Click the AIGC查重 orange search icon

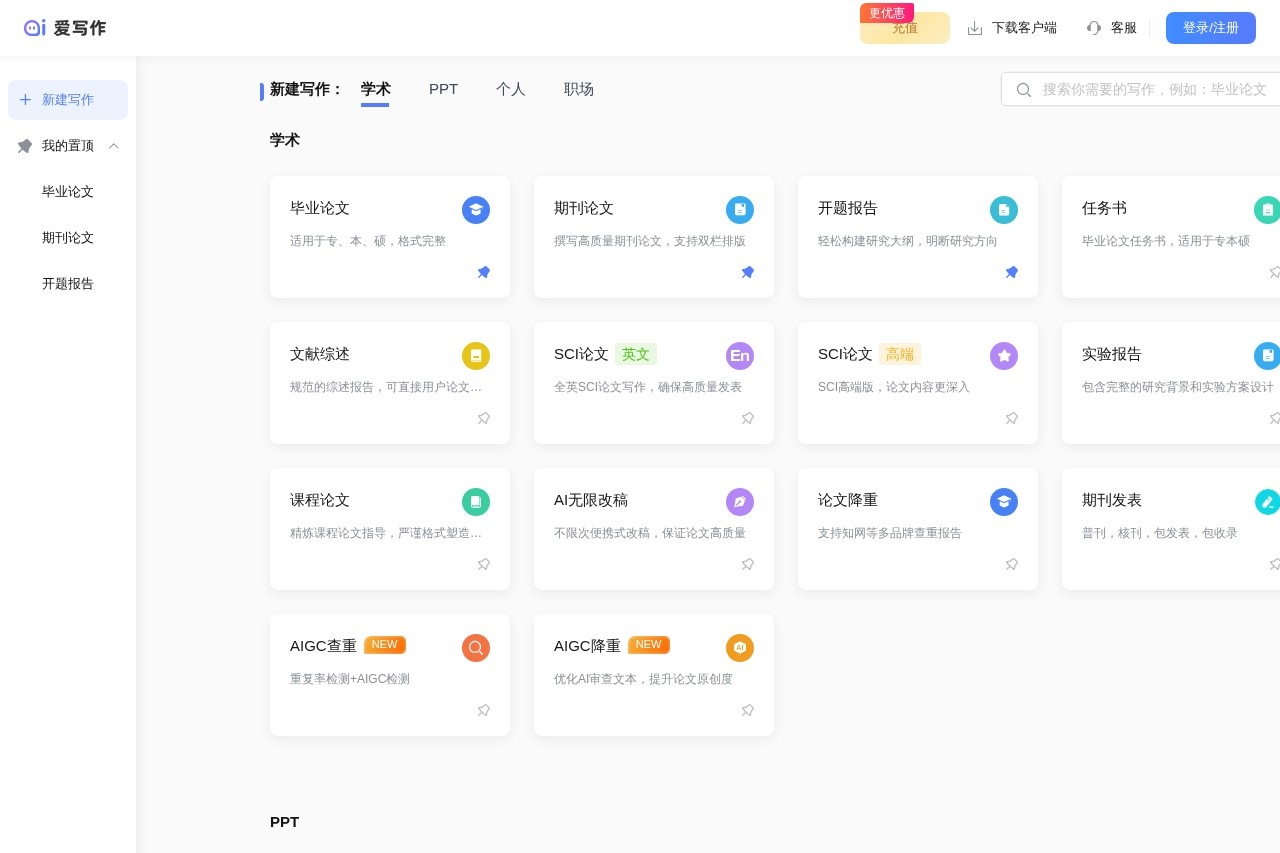476,648
